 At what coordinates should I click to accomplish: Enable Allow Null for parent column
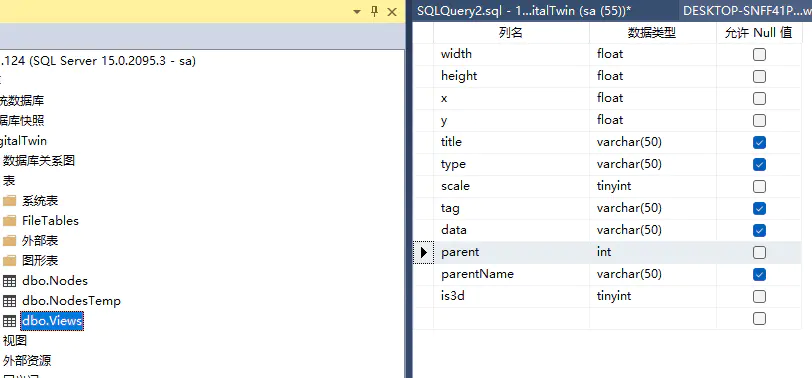coord(759,253)
